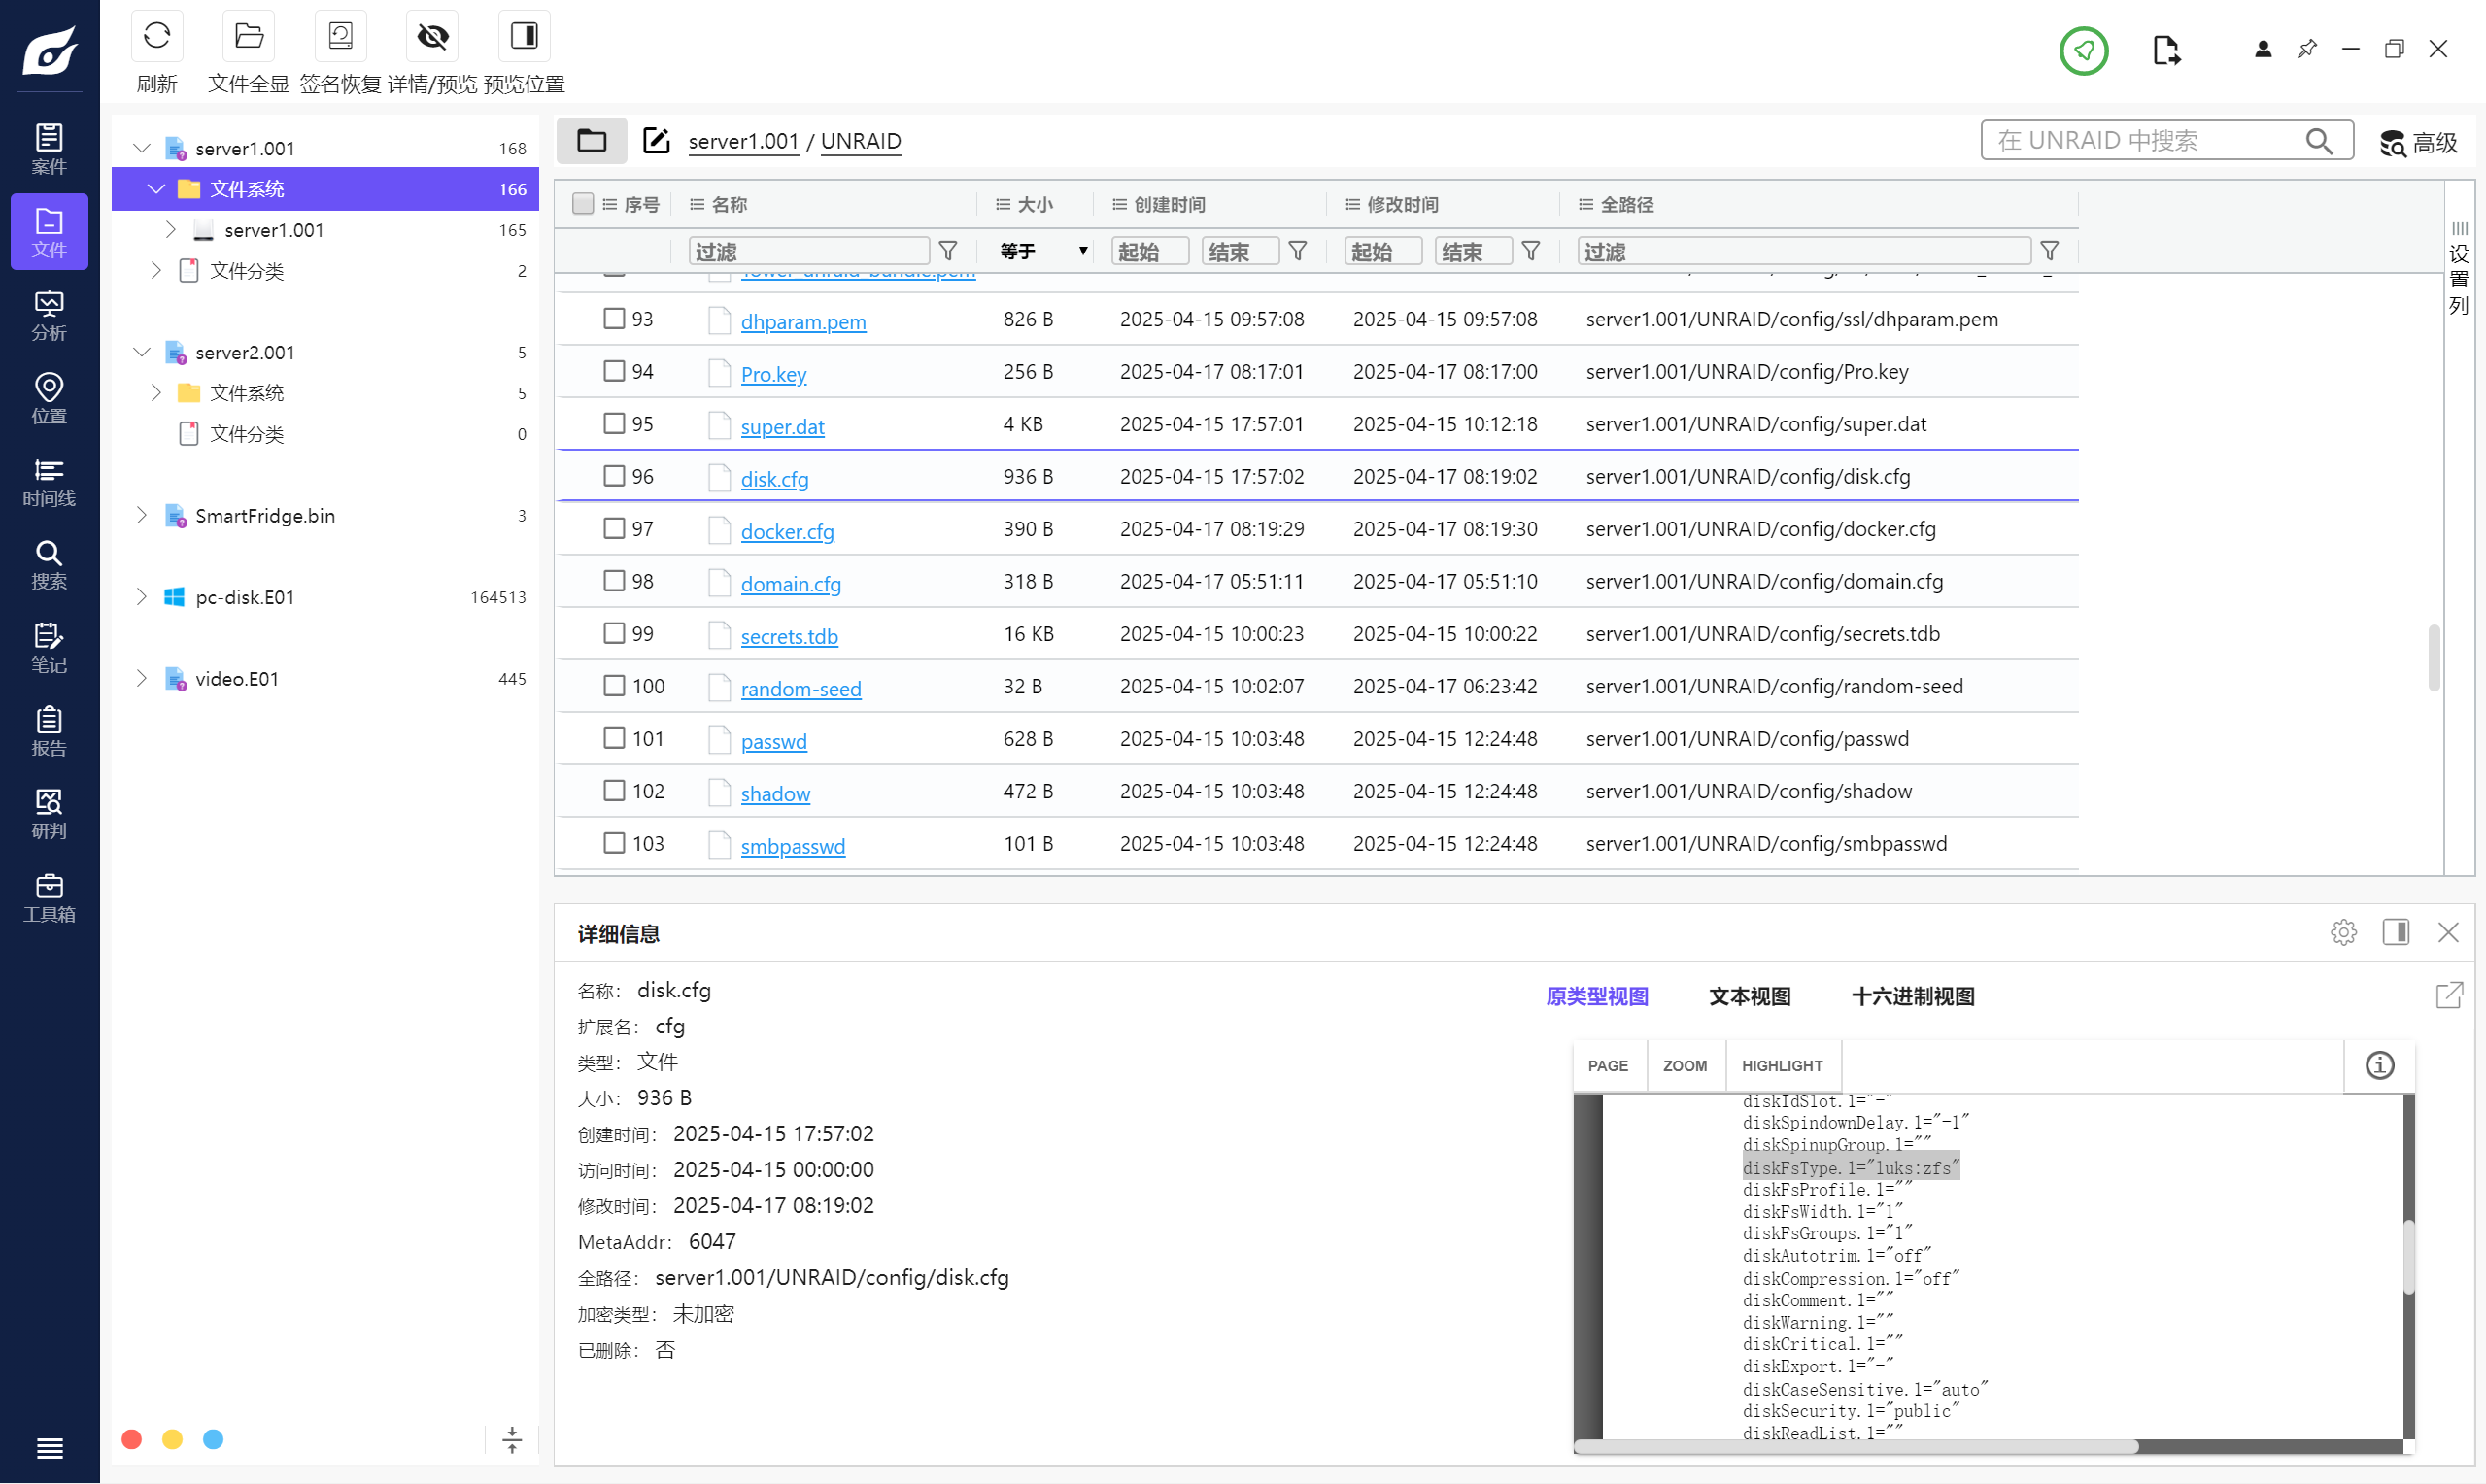The width and height of the screenshot is (2486, 1484).
Task: Click the user account icon
Action: pos(2262,49)
